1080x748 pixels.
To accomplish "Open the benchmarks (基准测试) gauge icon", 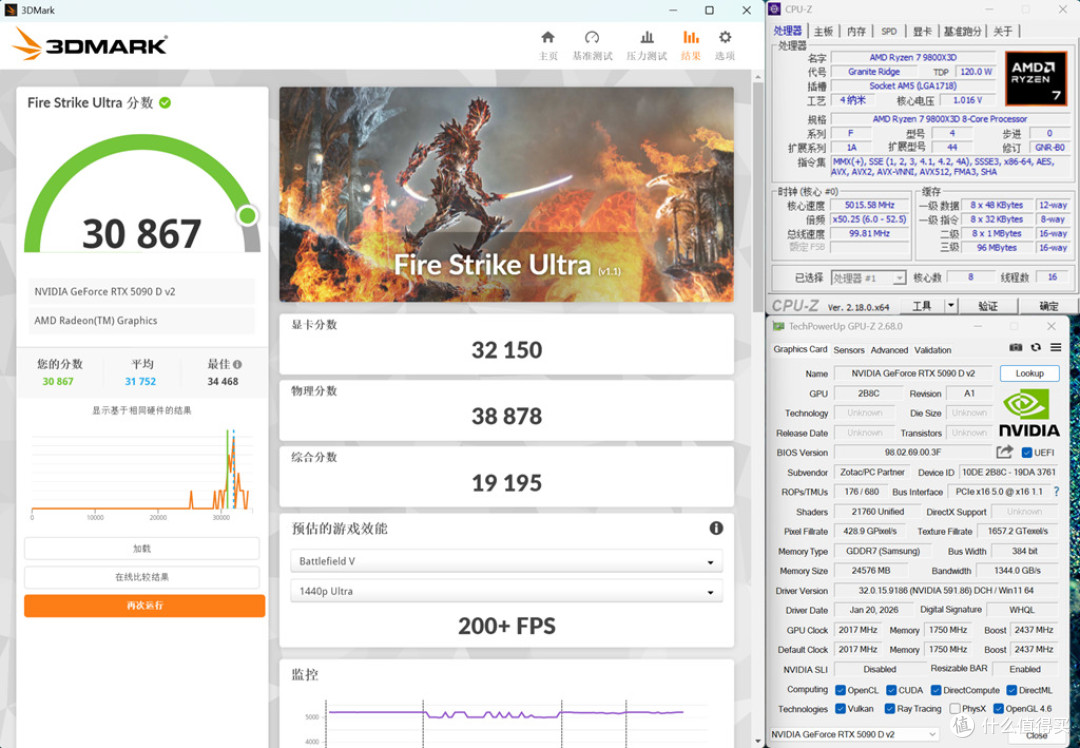I will [592, 38].
